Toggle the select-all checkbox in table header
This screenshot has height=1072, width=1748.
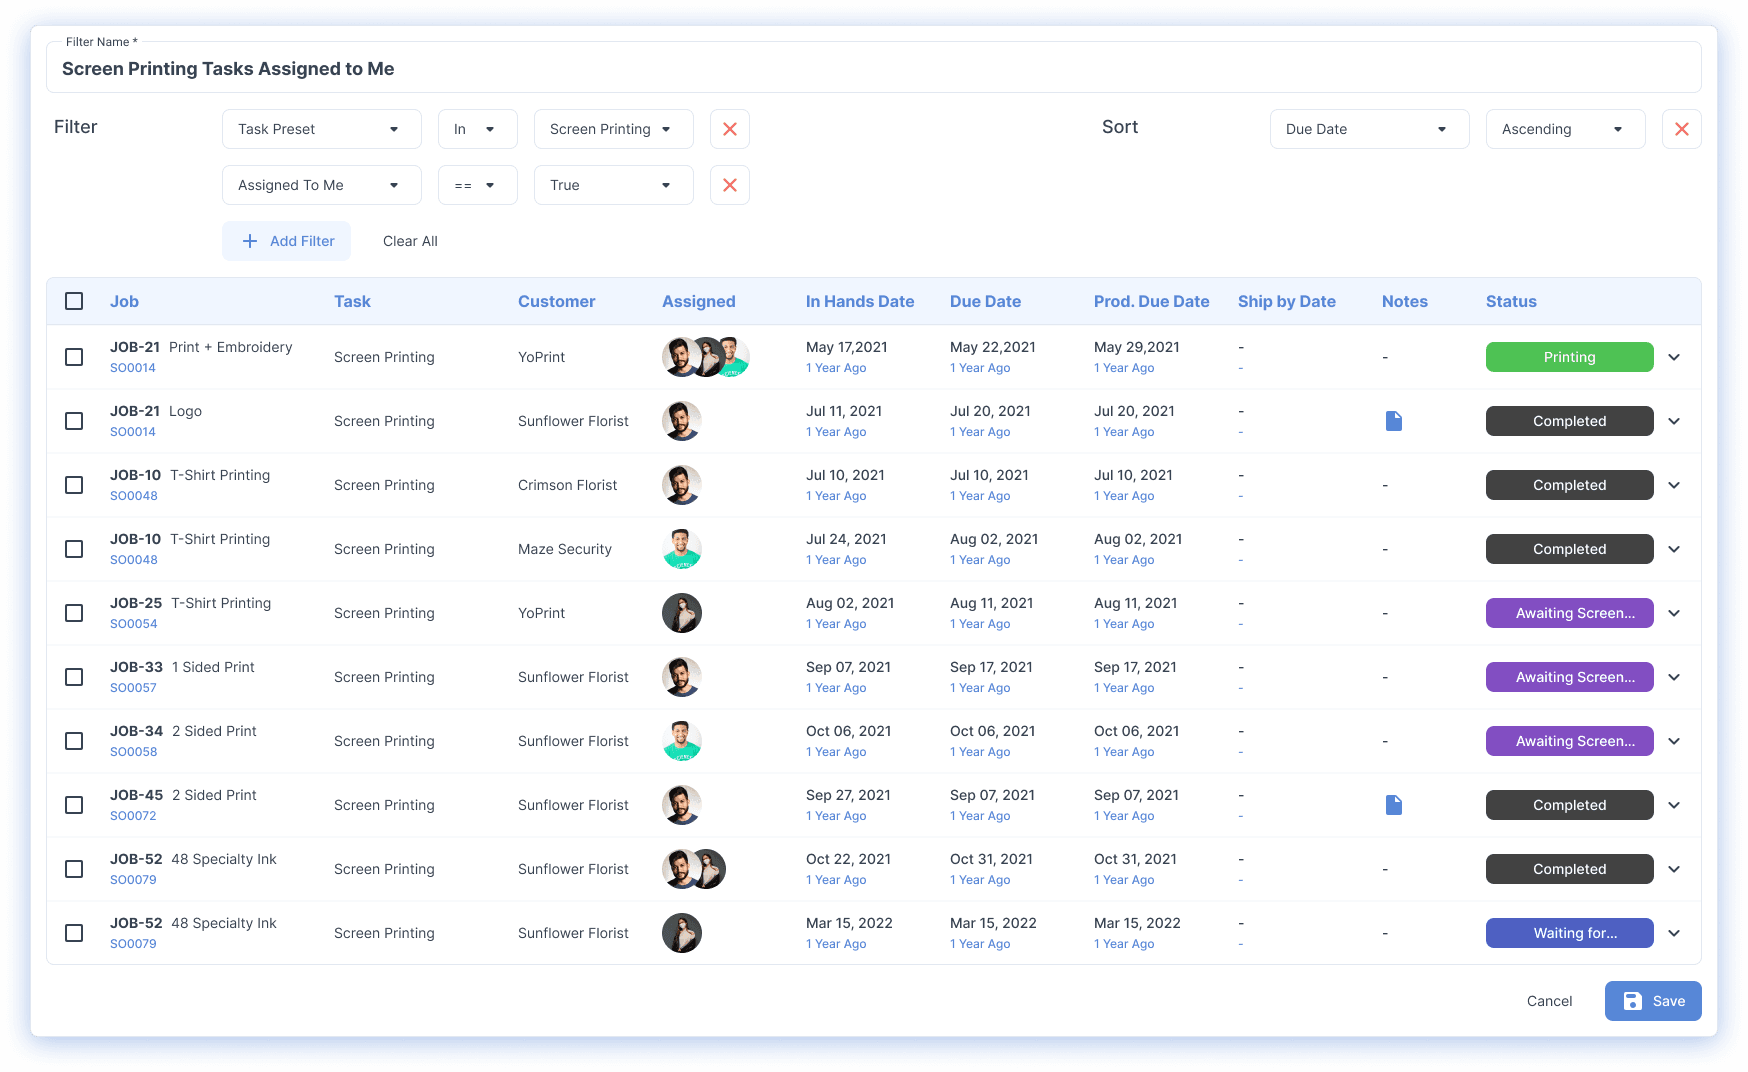click(x=74, y=301)
